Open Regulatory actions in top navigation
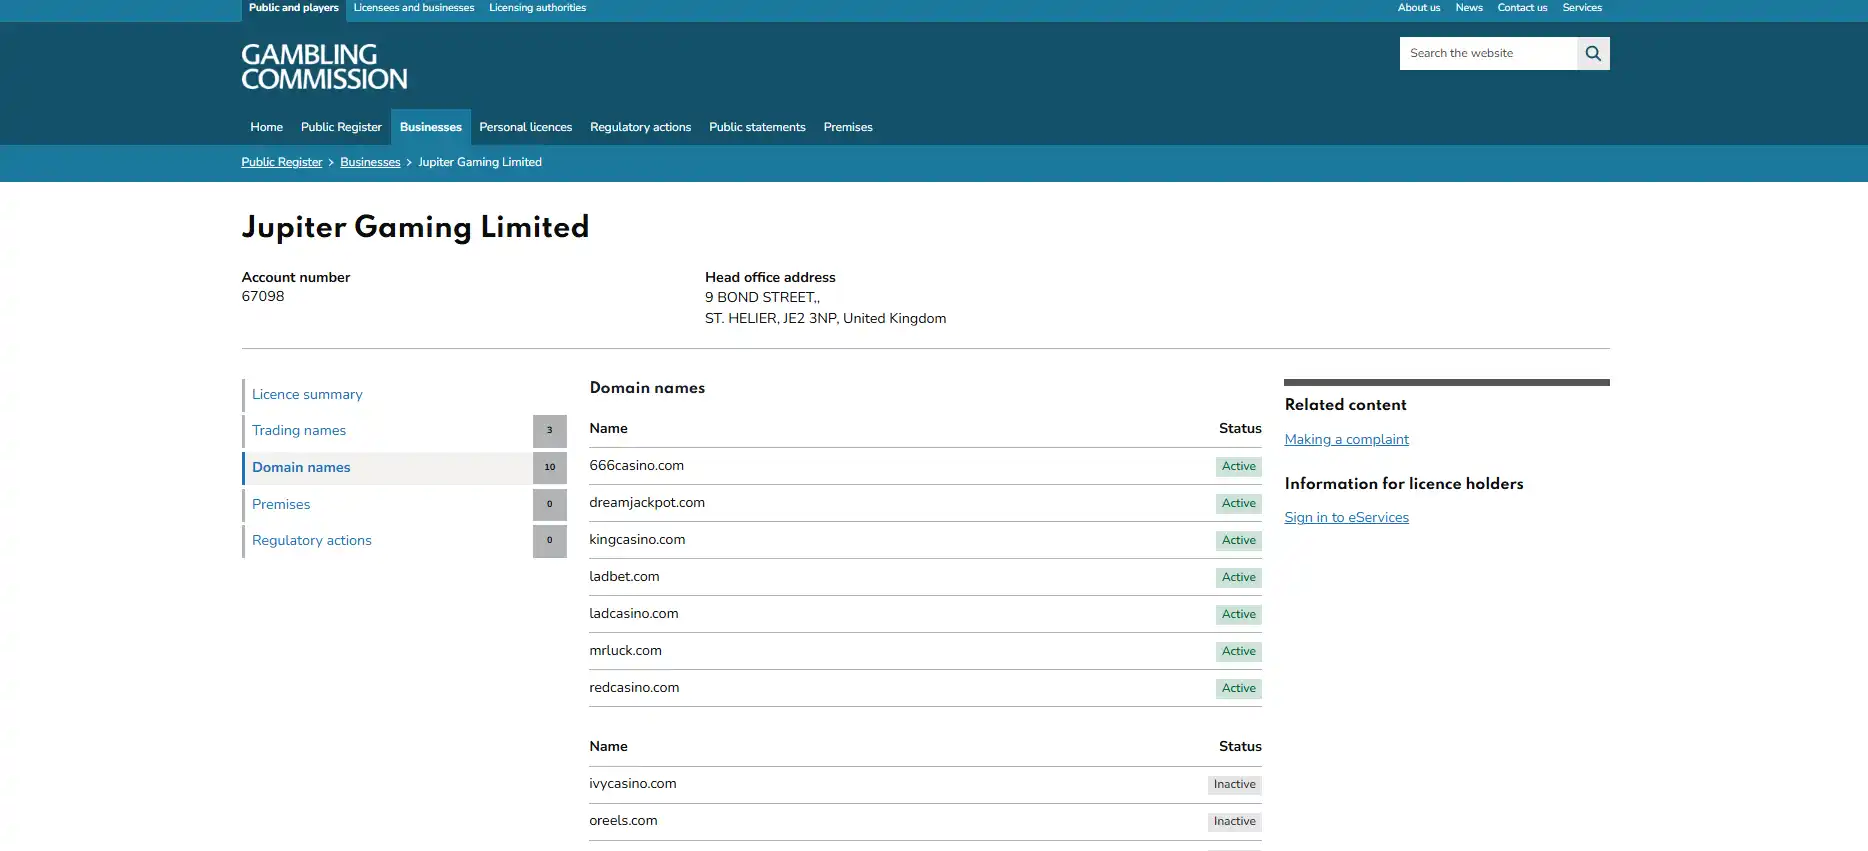1868x851 pixels. 641,127
